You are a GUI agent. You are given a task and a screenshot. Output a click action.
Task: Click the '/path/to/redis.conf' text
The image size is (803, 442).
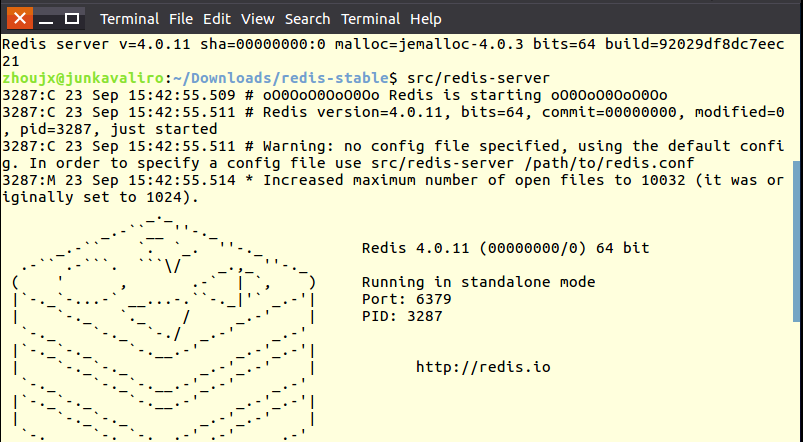pos(609,163)
